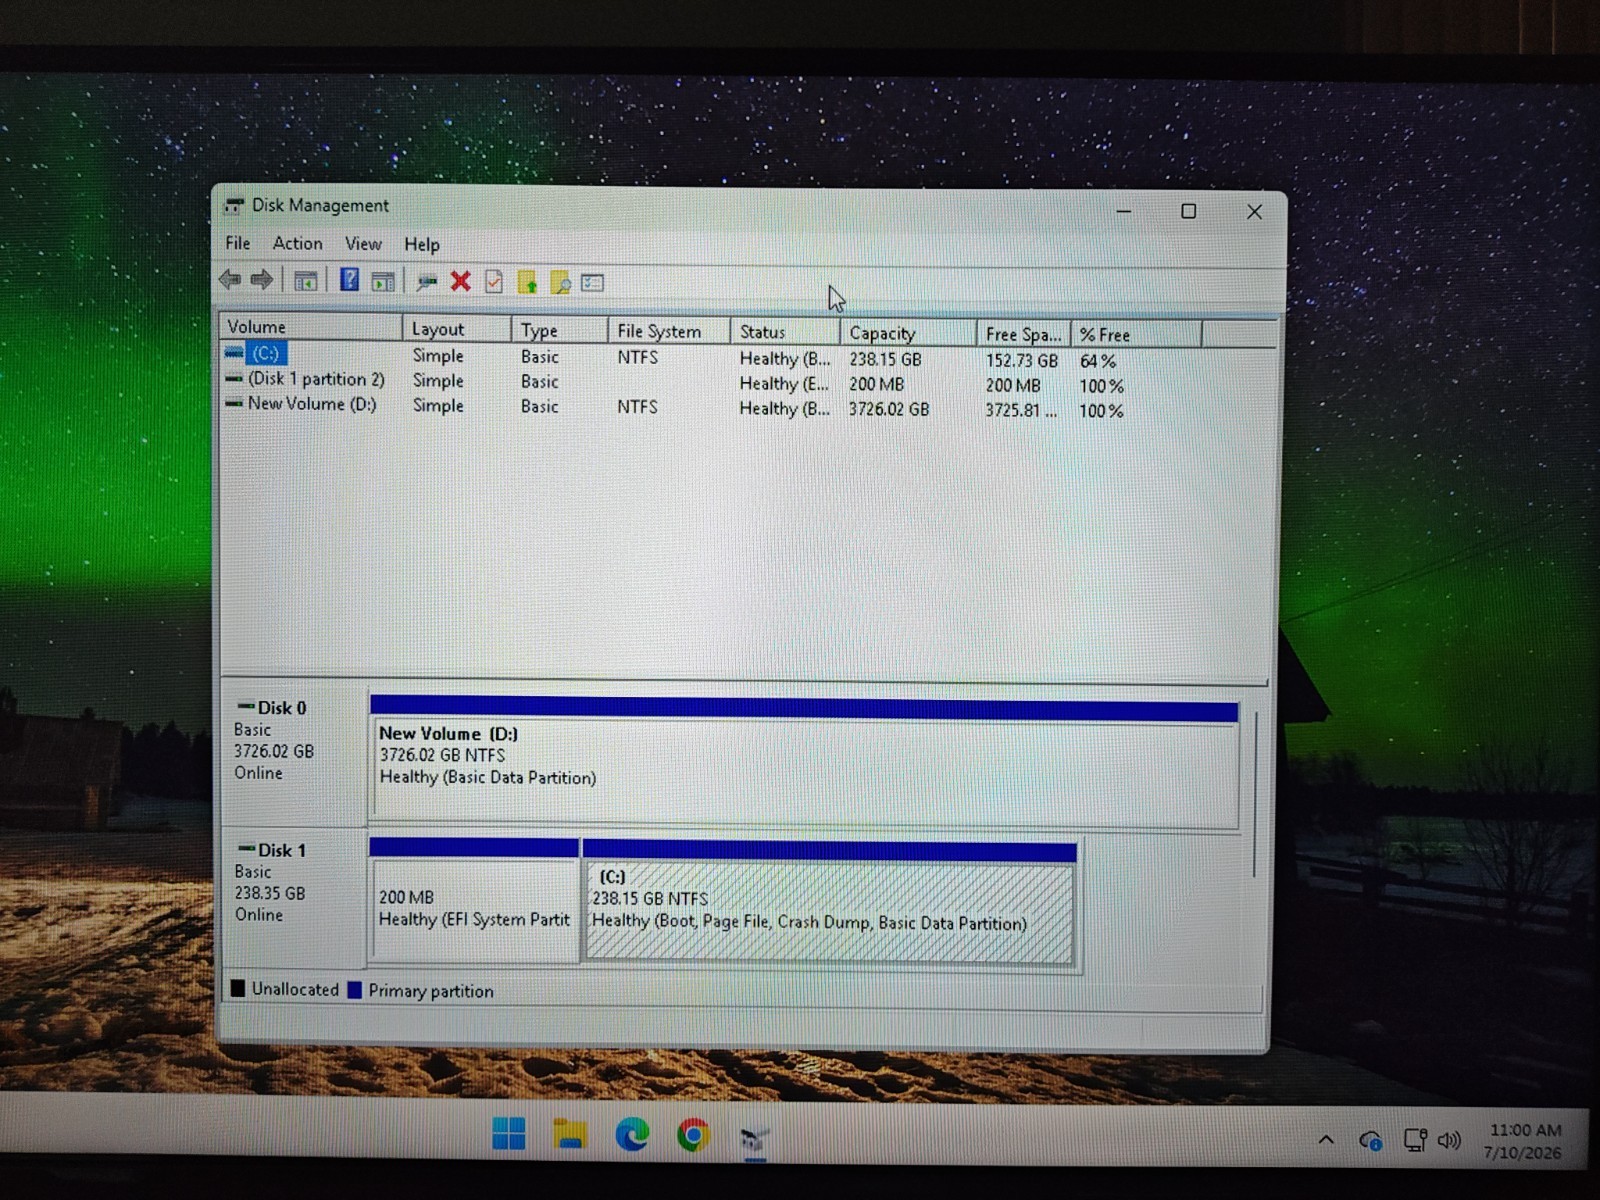Sort by the Status column header

(x=785, y=332)
